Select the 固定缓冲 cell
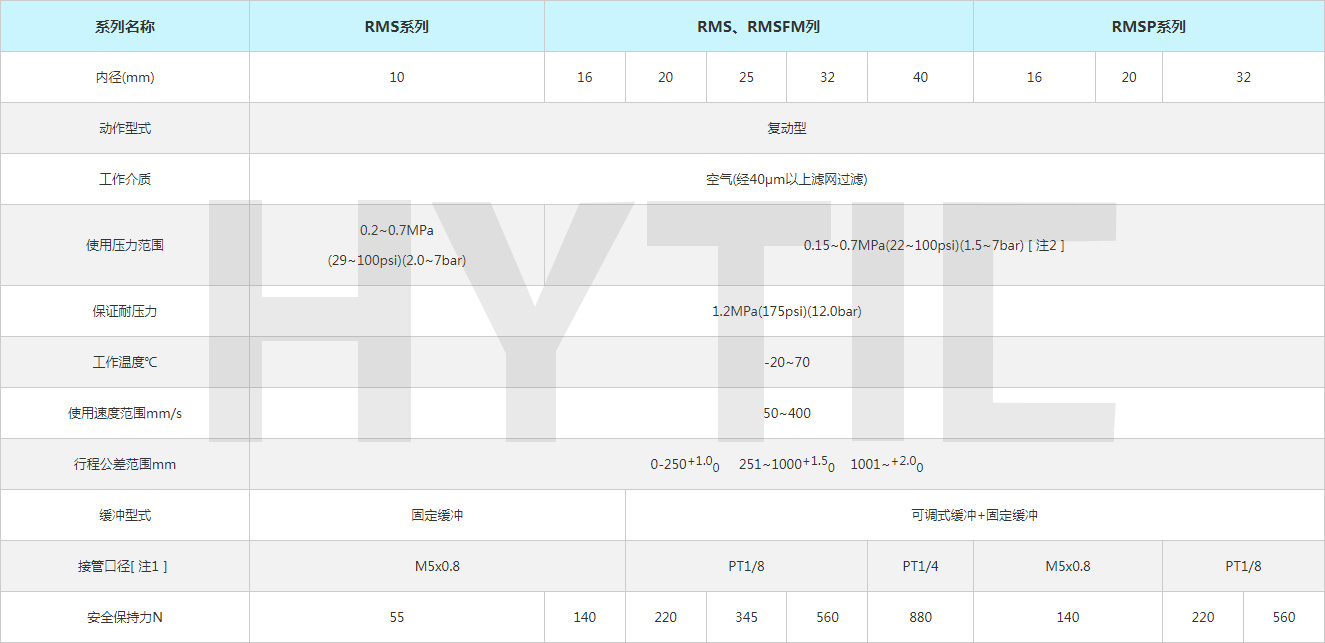This screenshot has width=1325, height=643. click(x=437, y=515)
